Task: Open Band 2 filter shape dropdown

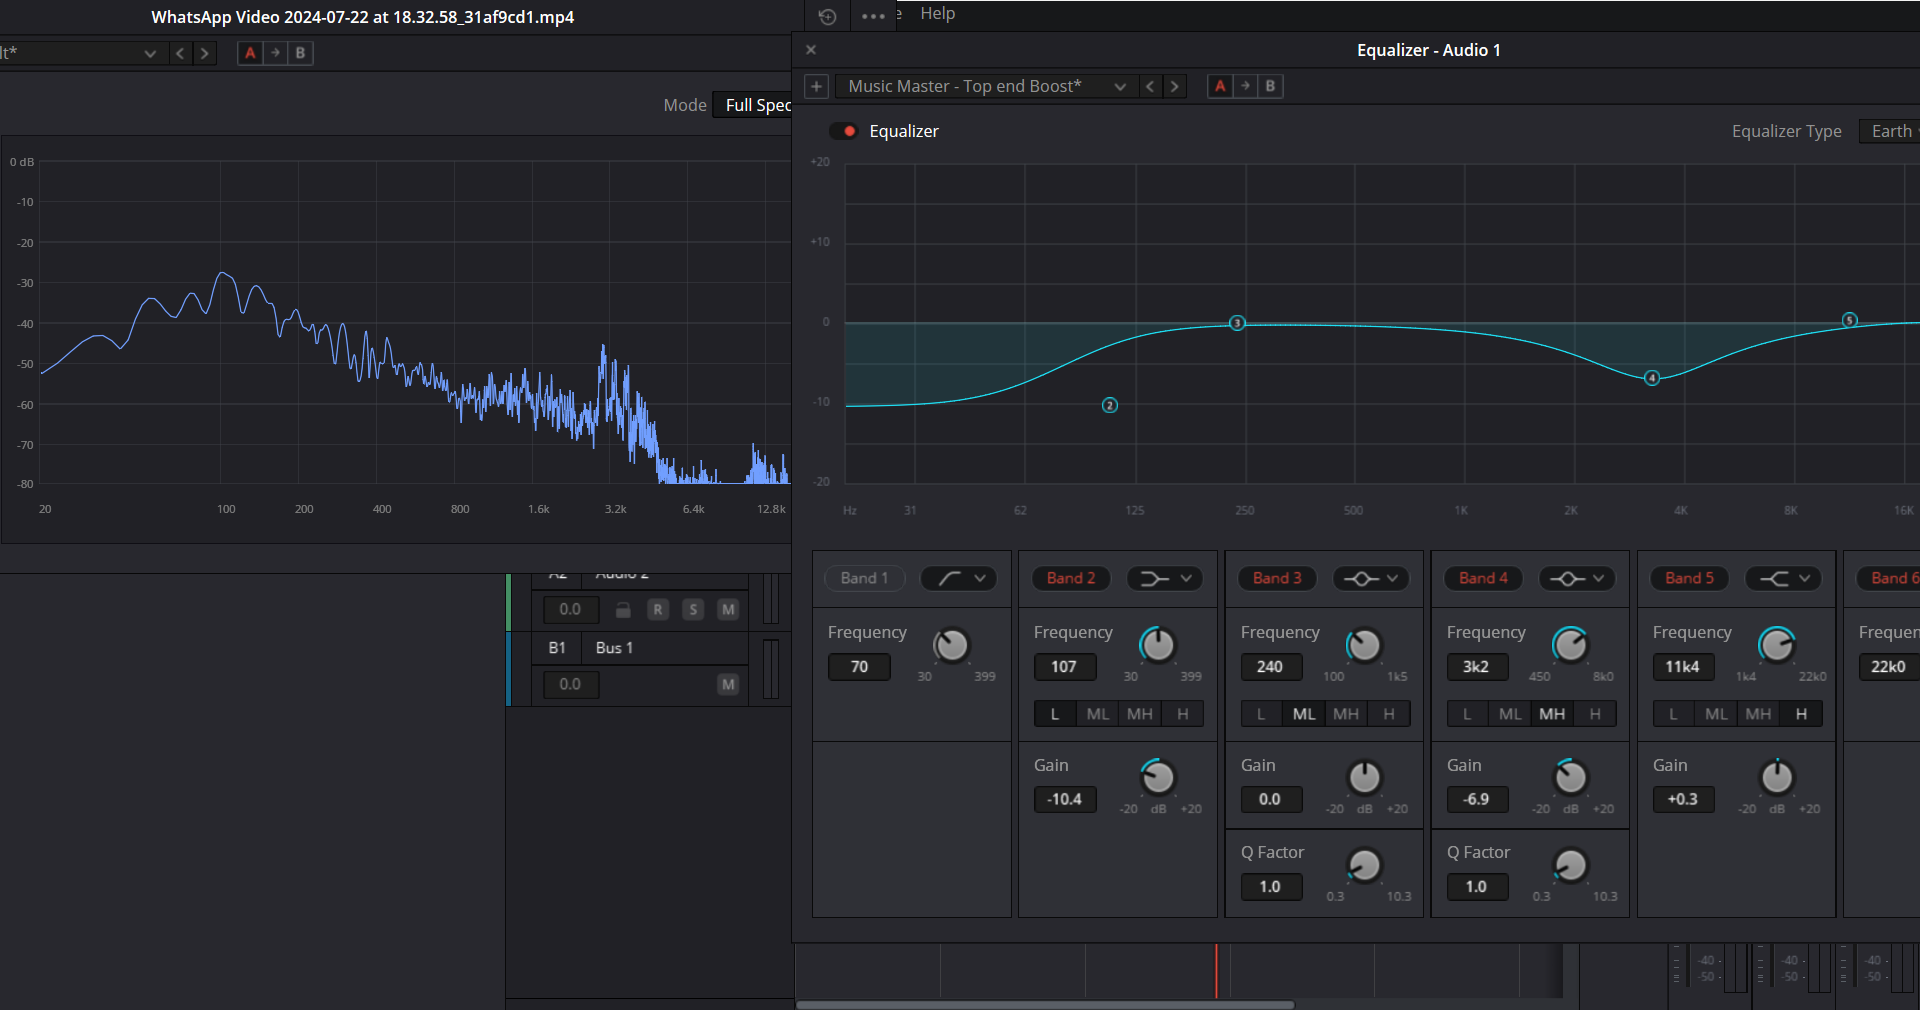Action: [1164, 578]
